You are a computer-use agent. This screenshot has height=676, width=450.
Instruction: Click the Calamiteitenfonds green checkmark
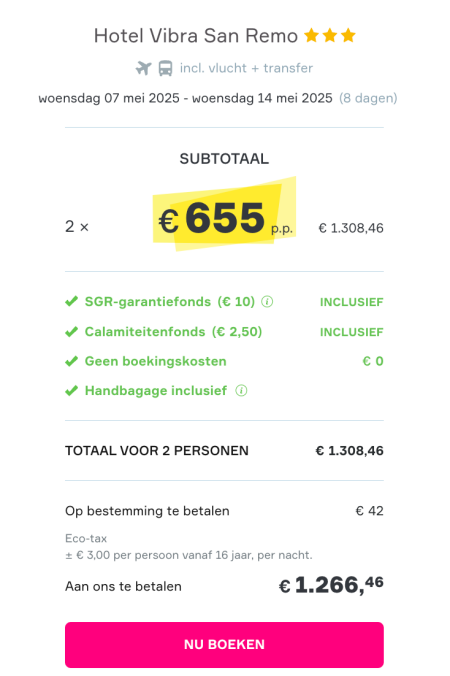pyautogui.click(x=72, y=332)
